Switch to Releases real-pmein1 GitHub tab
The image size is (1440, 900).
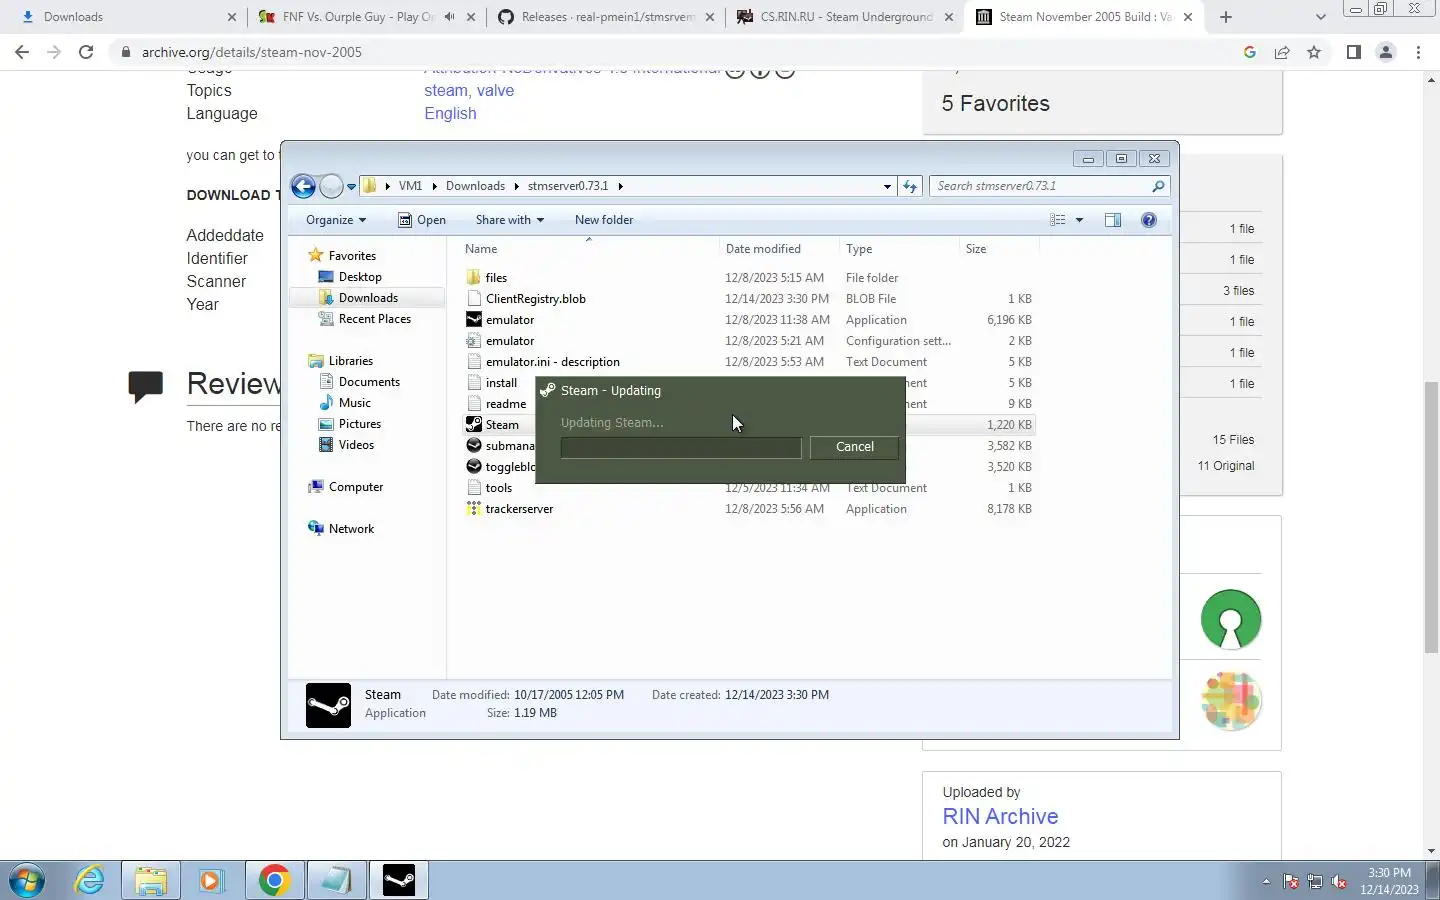point(604,17)
